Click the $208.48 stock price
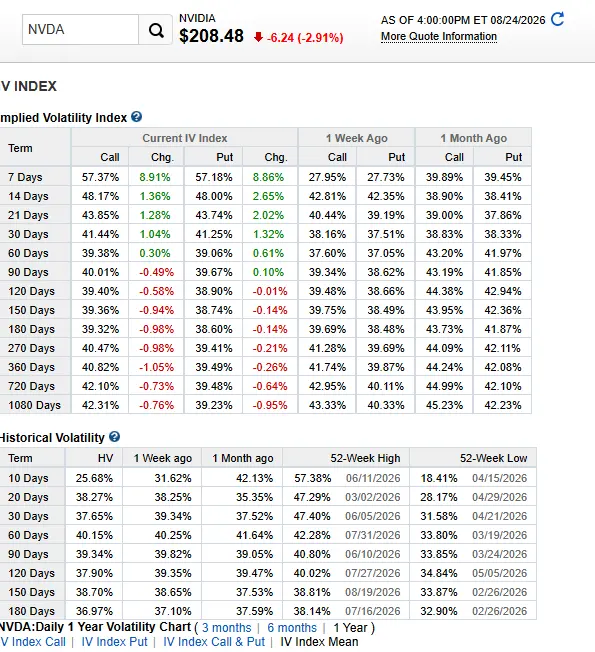 pyautogui.click(x=211, y=36)
